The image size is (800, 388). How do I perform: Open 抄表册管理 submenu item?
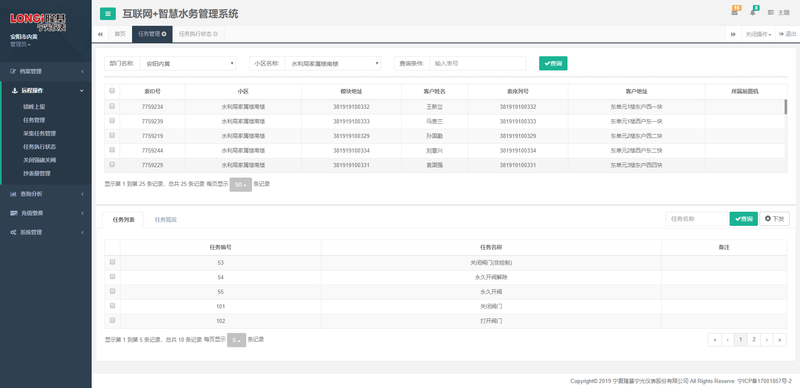click(37, 173)
